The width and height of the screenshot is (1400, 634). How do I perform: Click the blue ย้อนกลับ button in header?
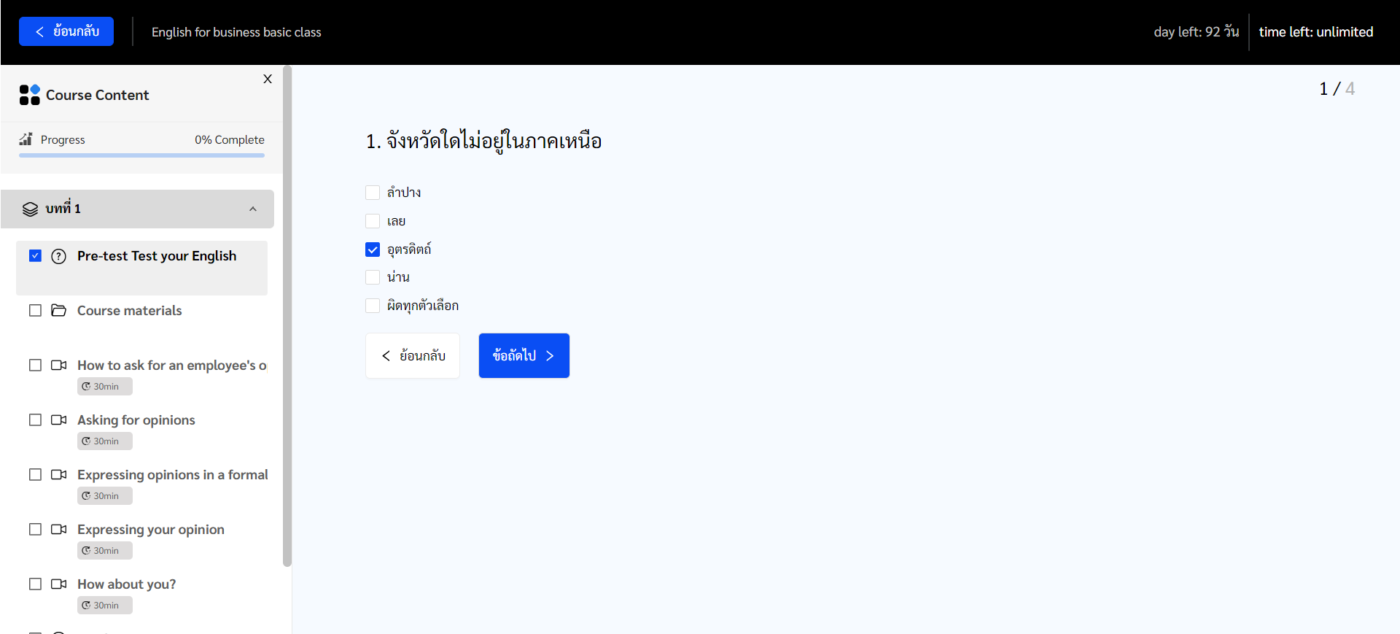click(x=66, y=32)
